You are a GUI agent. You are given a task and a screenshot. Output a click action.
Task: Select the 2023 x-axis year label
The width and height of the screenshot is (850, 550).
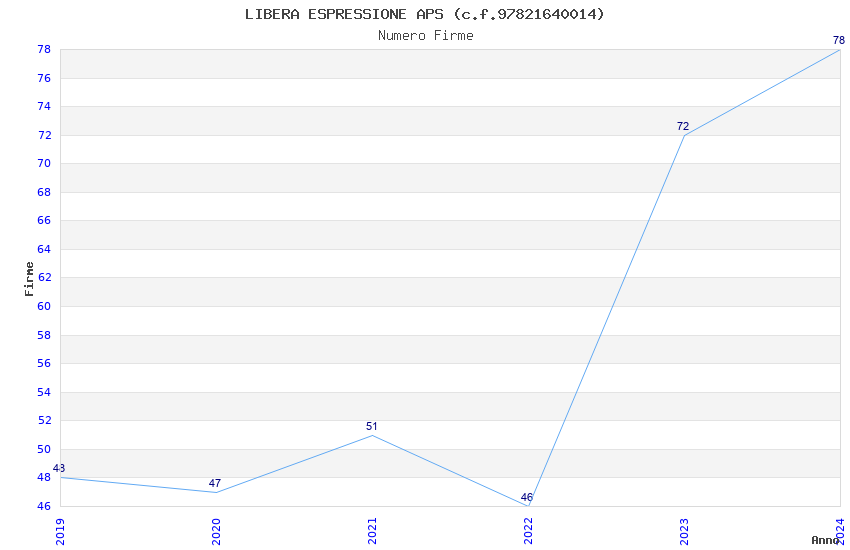point(684,532)
